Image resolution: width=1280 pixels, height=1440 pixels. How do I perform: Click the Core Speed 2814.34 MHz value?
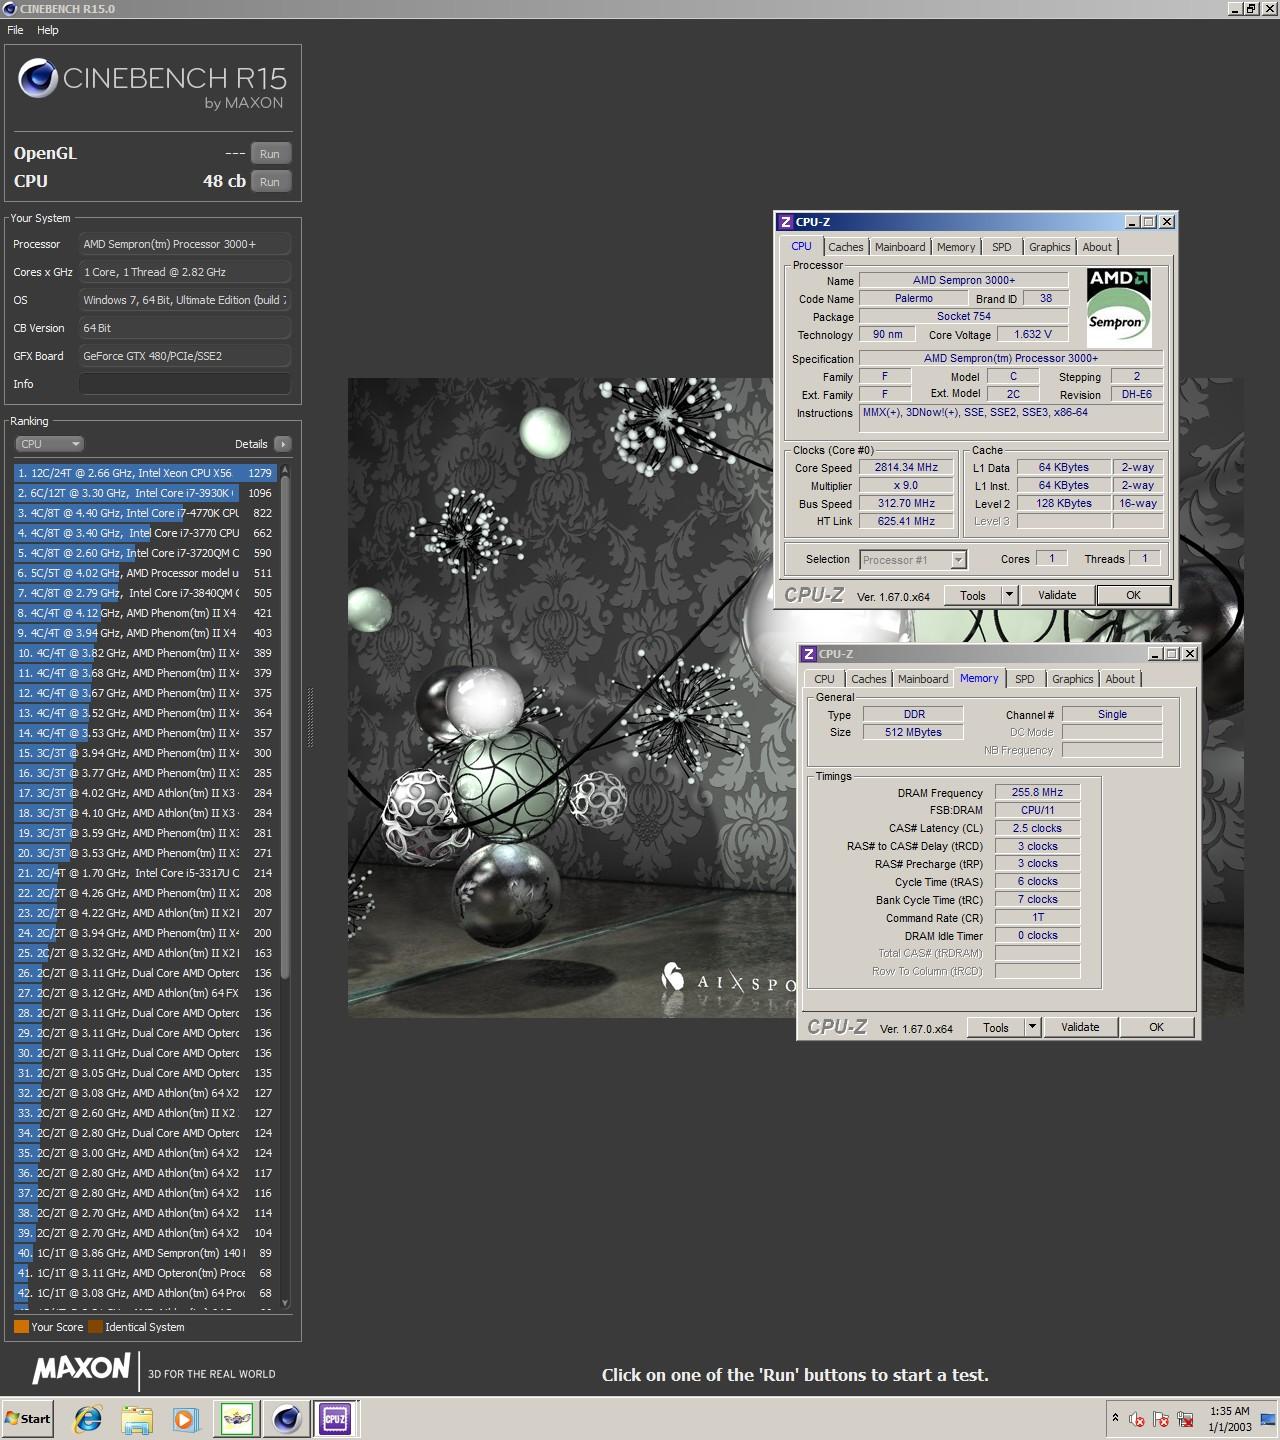pyautogui.click(x=906, y=467)
